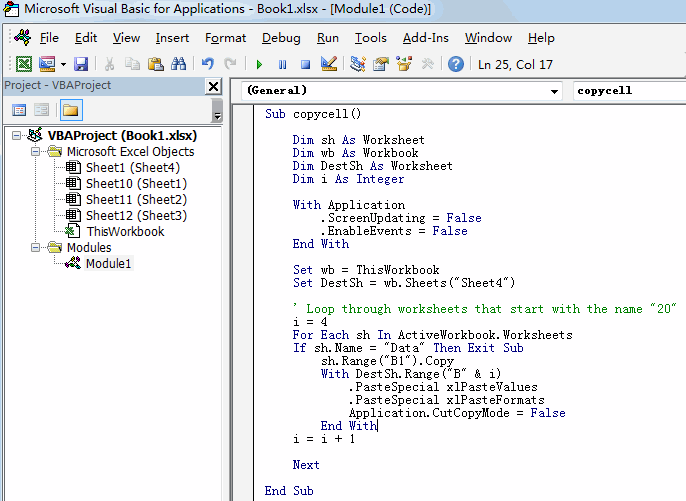The width and height of the screenshot is (686, 501).
Task: Select Module1 in project tree
Action: (108, 263)
